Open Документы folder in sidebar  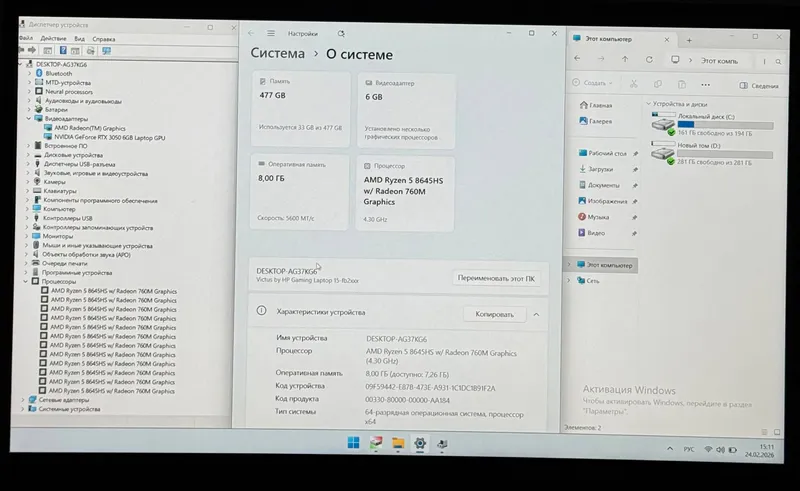coord(599,185)
